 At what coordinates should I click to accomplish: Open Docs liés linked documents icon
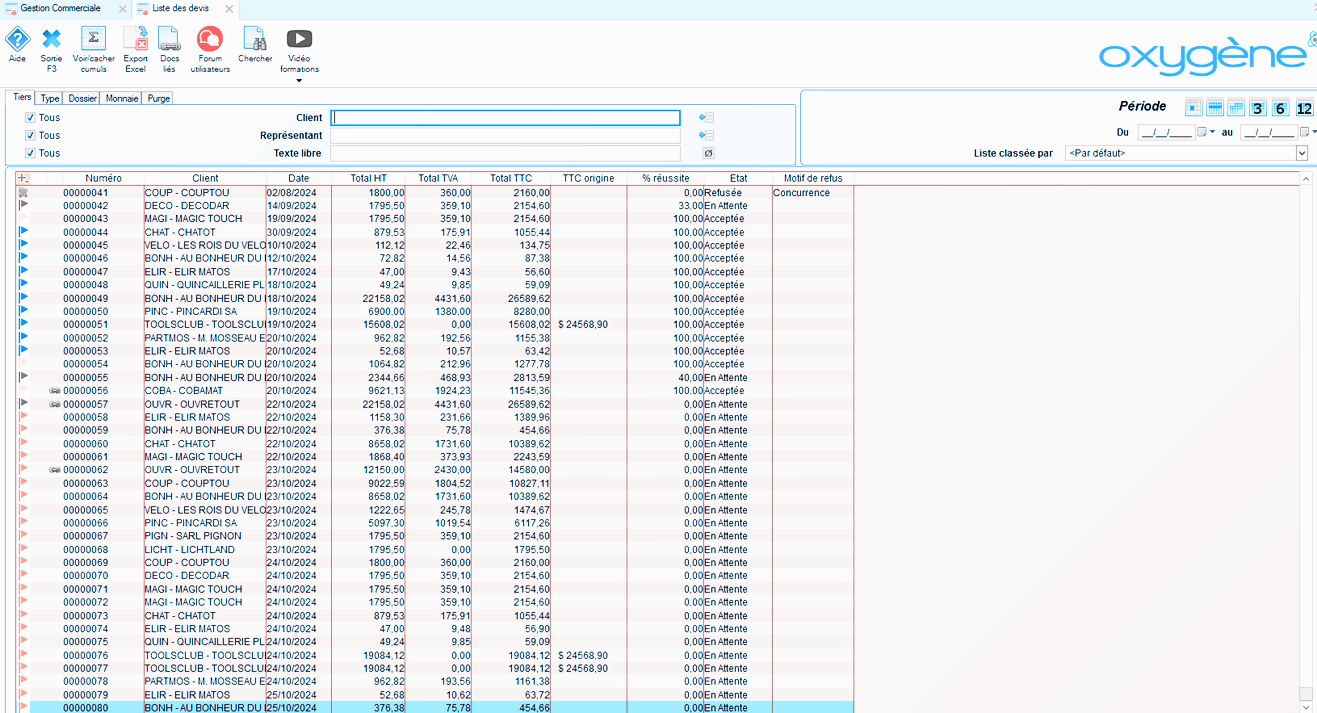pos(169,40)
